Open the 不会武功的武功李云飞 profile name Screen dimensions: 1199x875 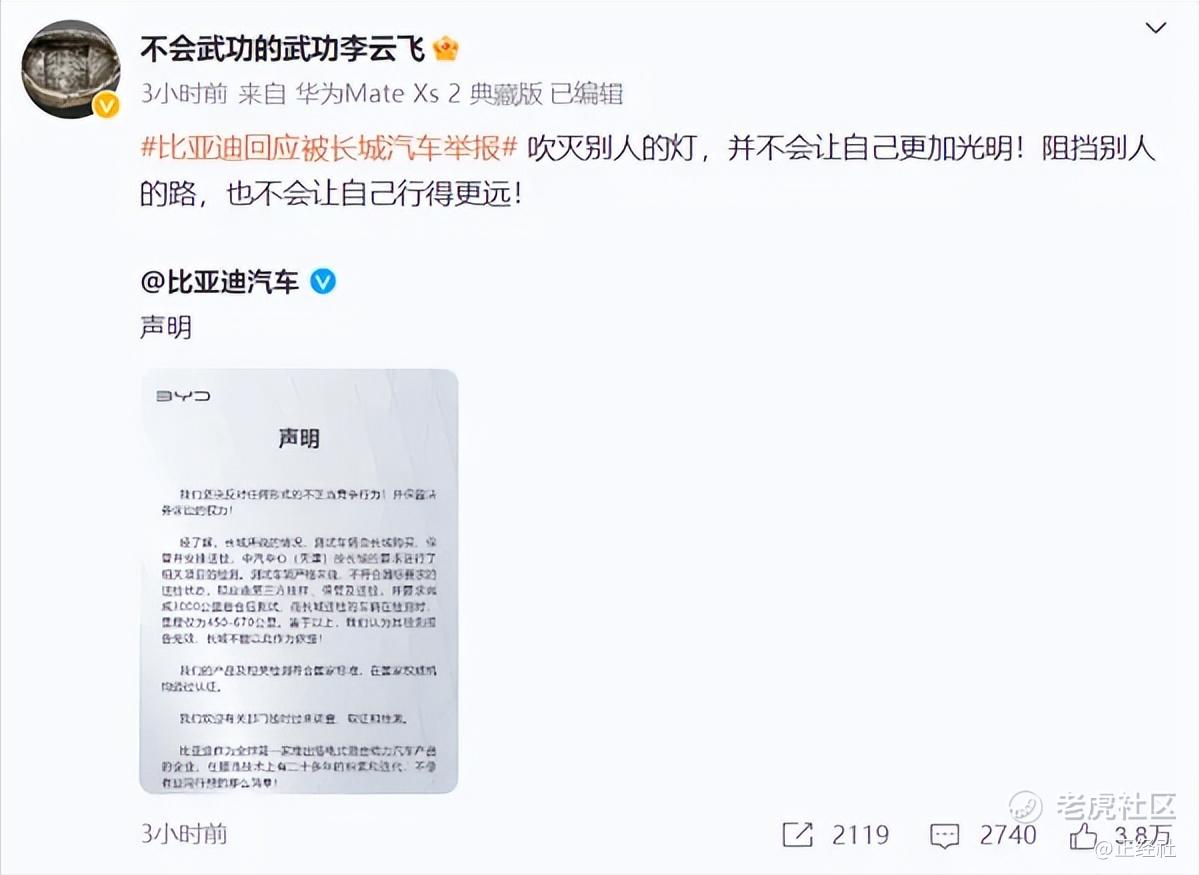(282, 50)
